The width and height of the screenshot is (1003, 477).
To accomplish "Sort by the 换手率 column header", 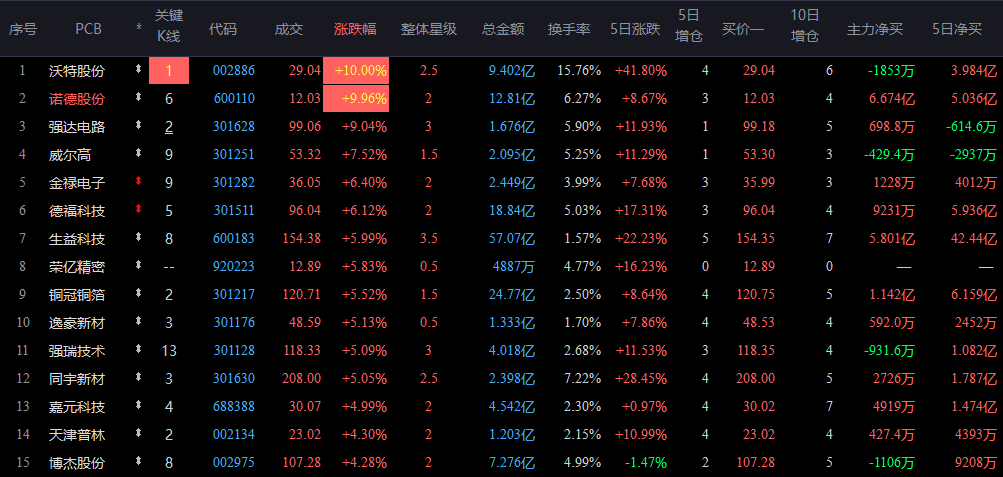I will coord(569,29).
